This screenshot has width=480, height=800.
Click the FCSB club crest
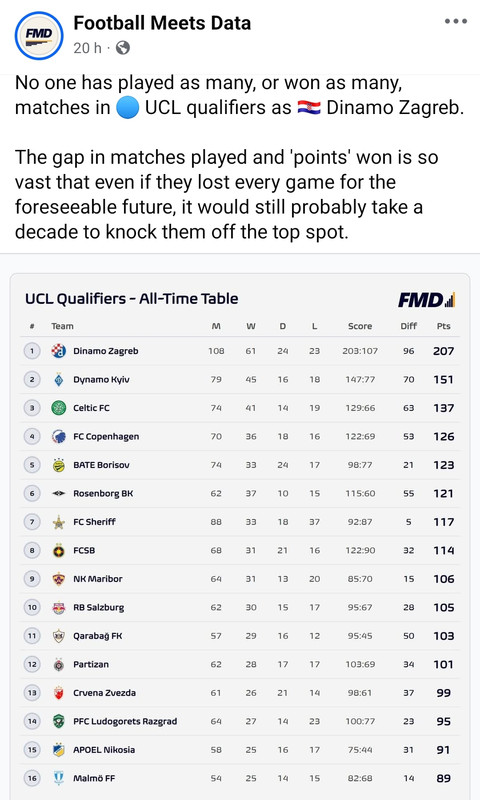pyautogui.click(x=59, y=550)
